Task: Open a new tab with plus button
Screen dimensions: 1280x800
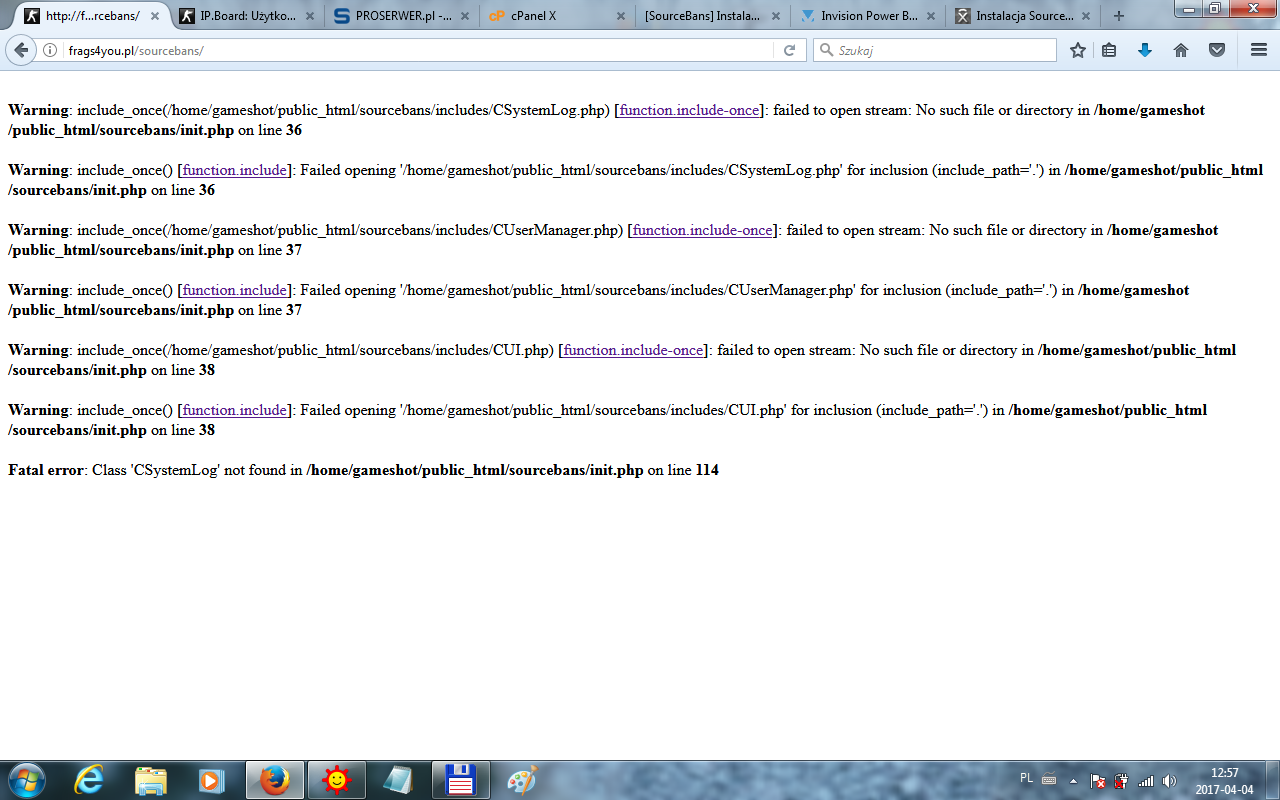Action: 1119,16
